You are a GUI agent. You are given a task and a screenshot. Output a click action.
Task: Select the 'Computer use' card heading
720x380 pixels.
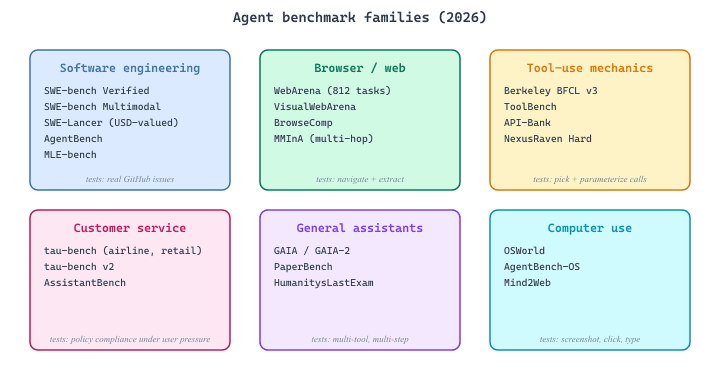tap(590, 228)
